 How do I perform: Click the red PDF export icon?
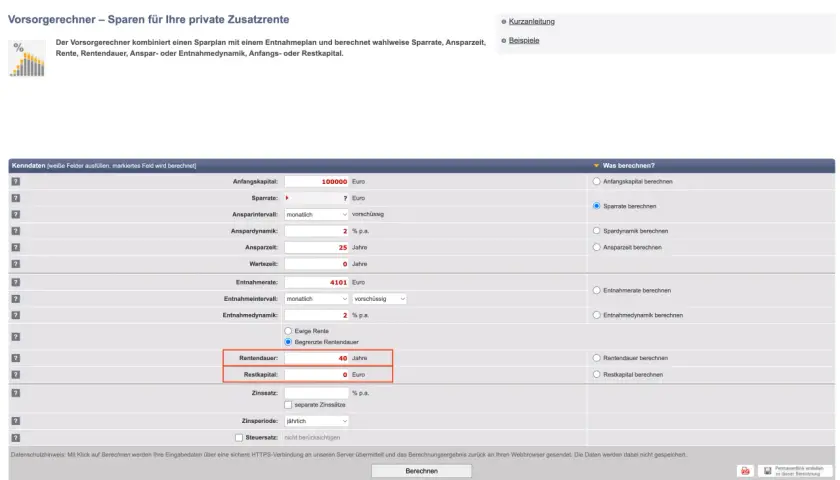pyautogui.click(x=745, y=471)
